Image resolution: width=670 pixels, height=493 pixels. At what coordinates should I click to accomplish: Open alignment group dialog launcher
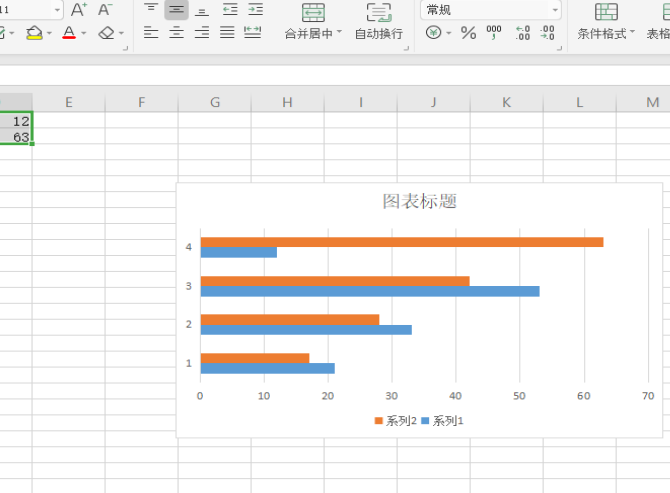click(406, 48)
